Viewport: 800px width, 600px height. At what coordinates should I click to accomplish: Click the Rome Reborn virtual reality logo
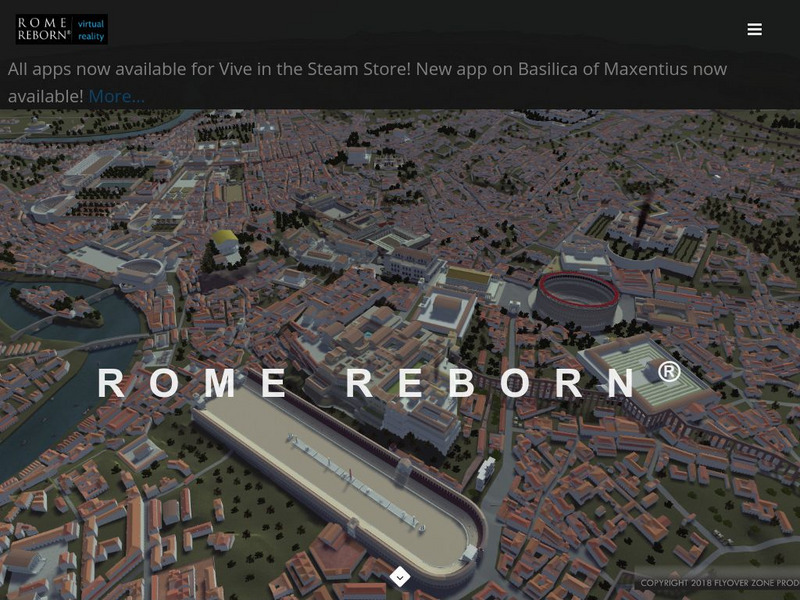click(x=61, y=29)
